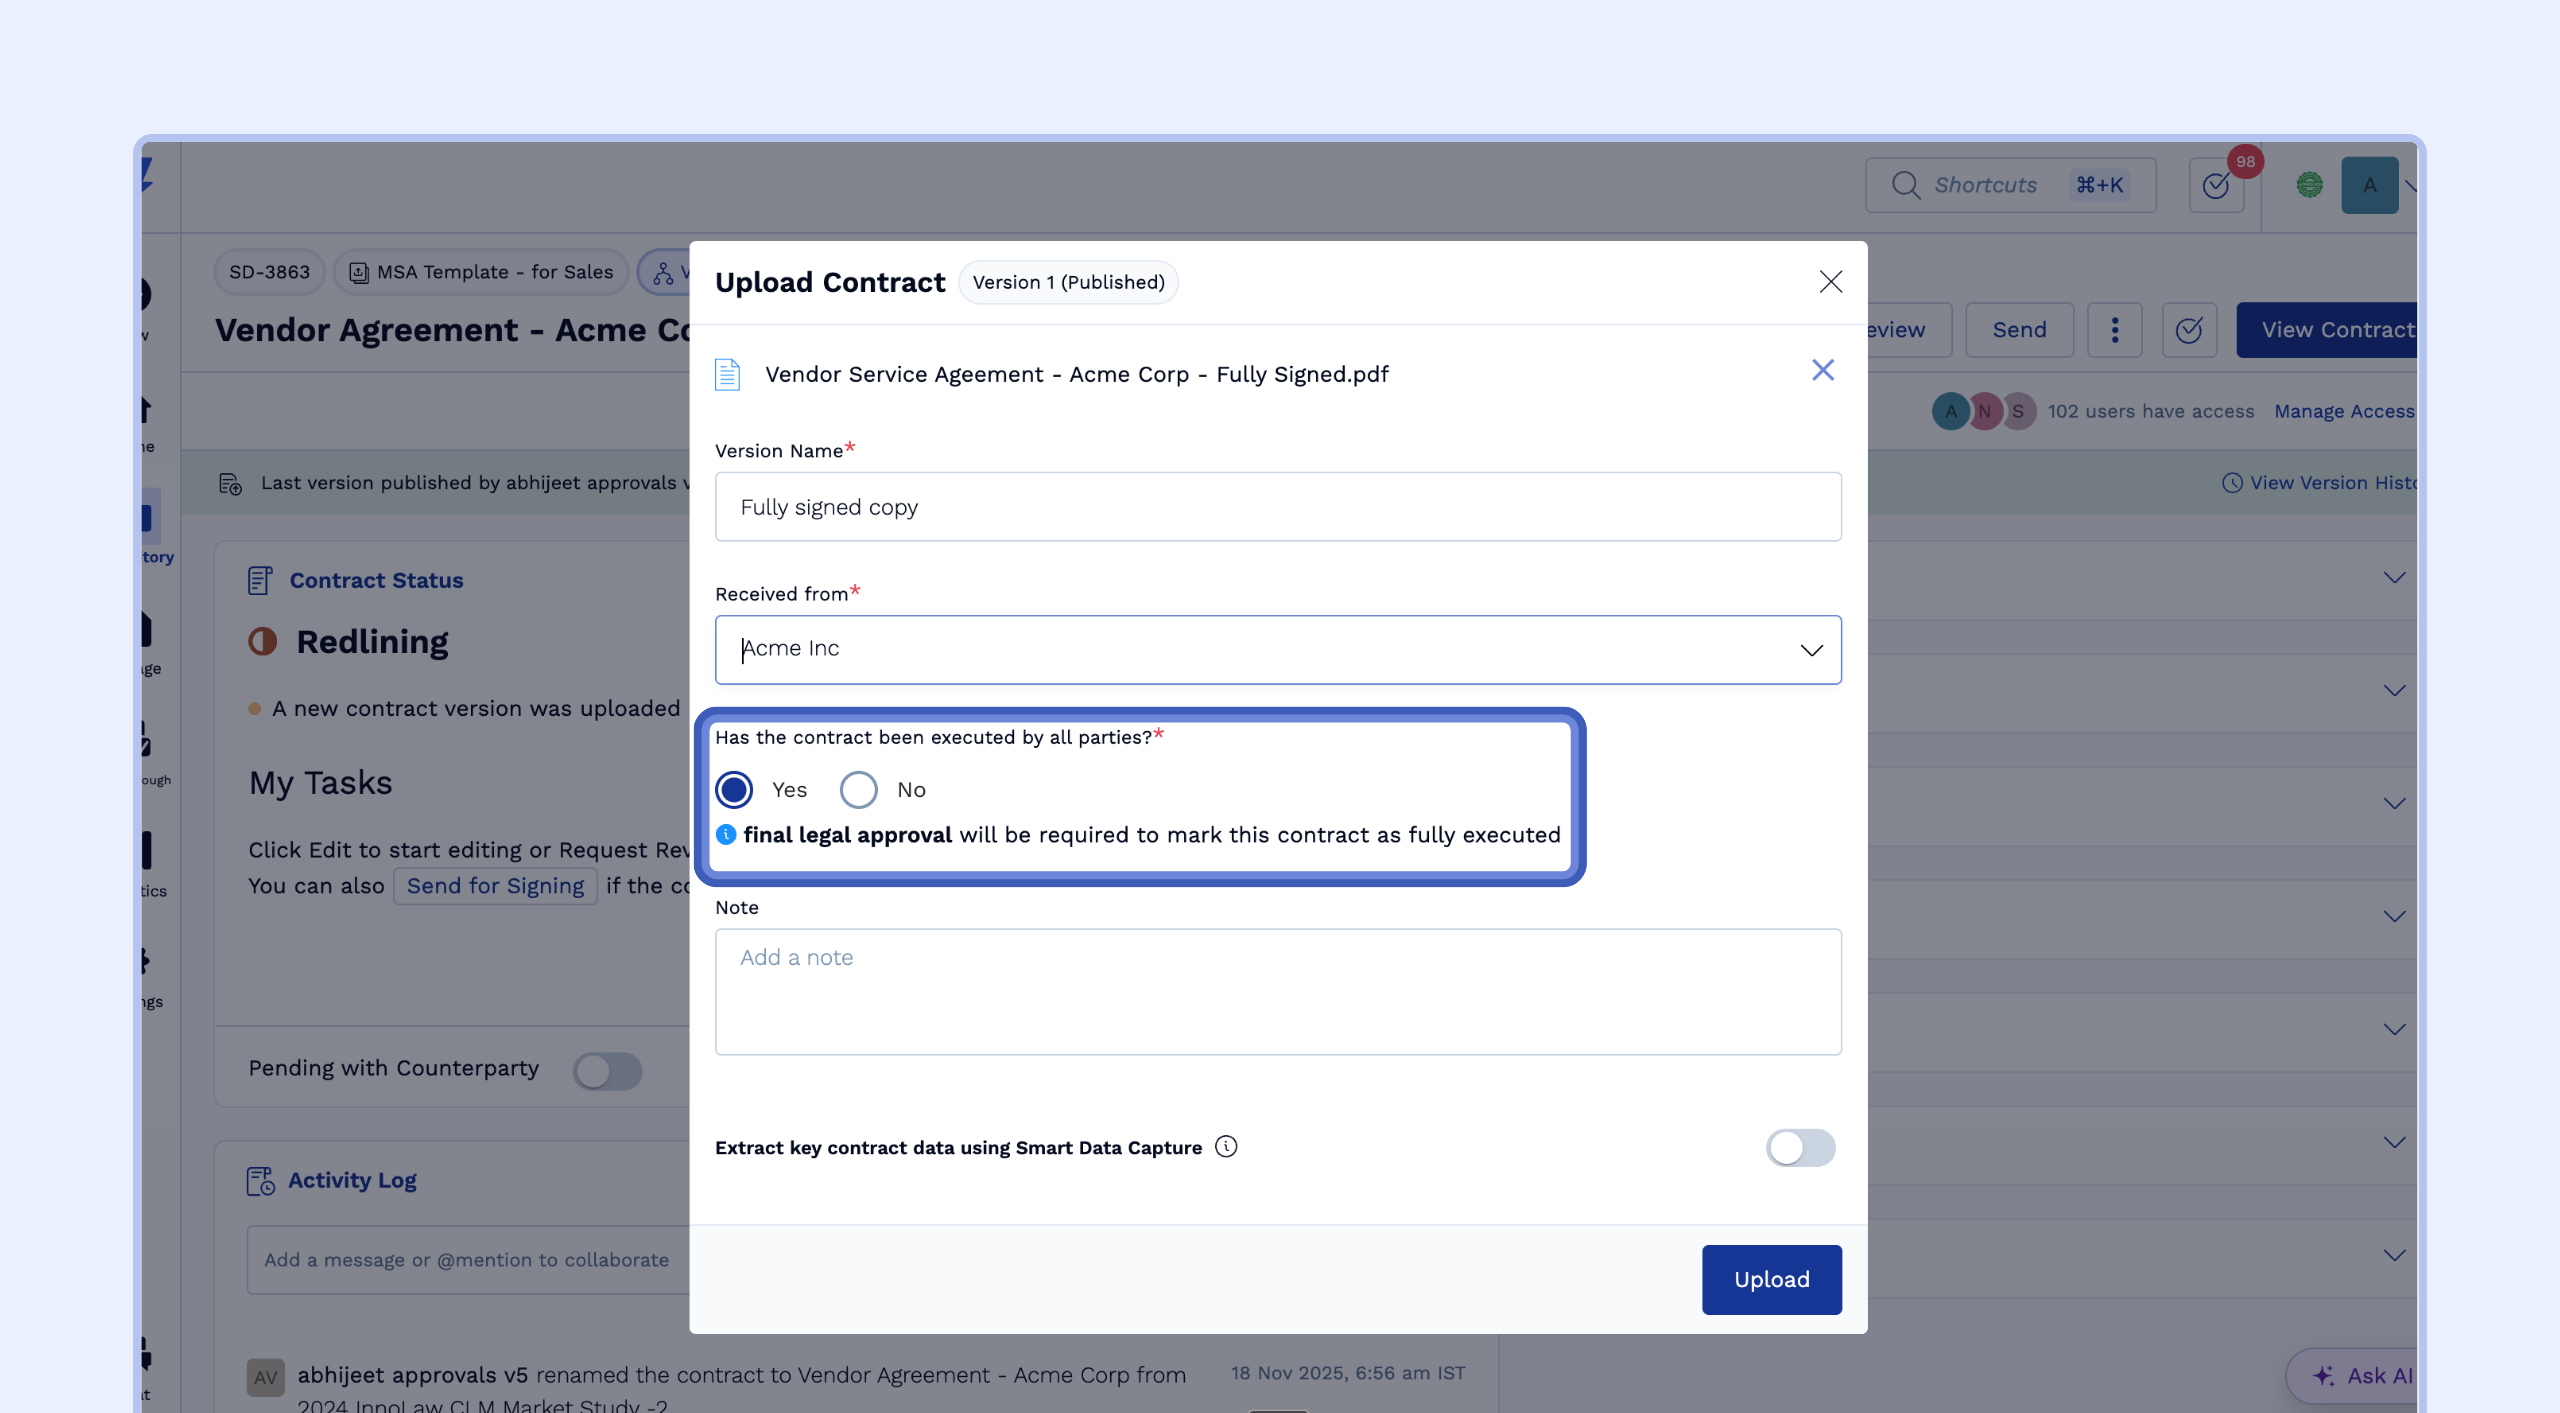Screen dimensions: 2560x1413
Task: Click the three-dot more options icon
Action: point(2114,330)
